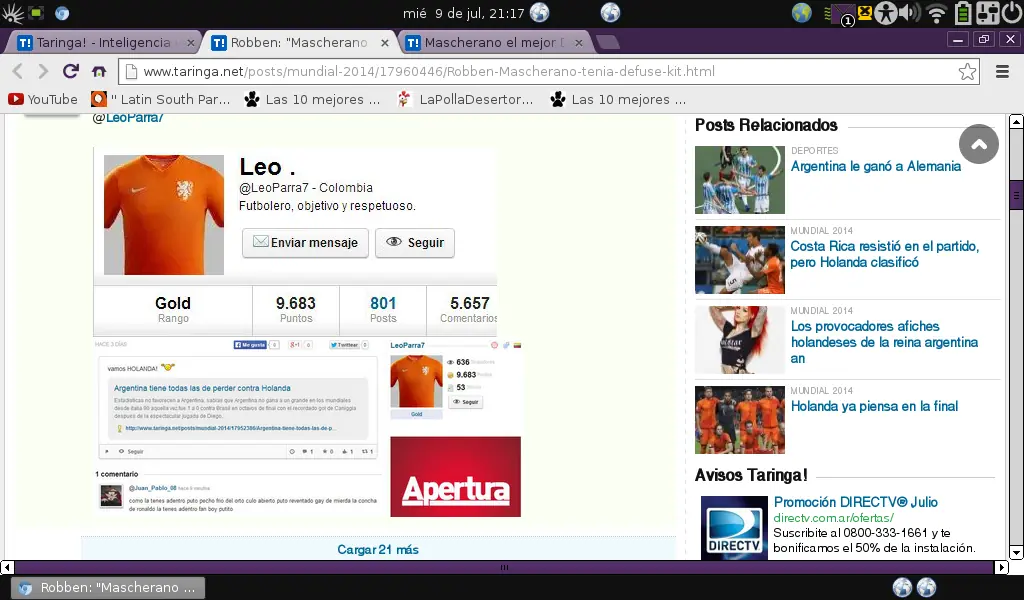1024x600 pixels.
Task: Open Los provocadores afiches holandeses post
Action: (884, 342)
